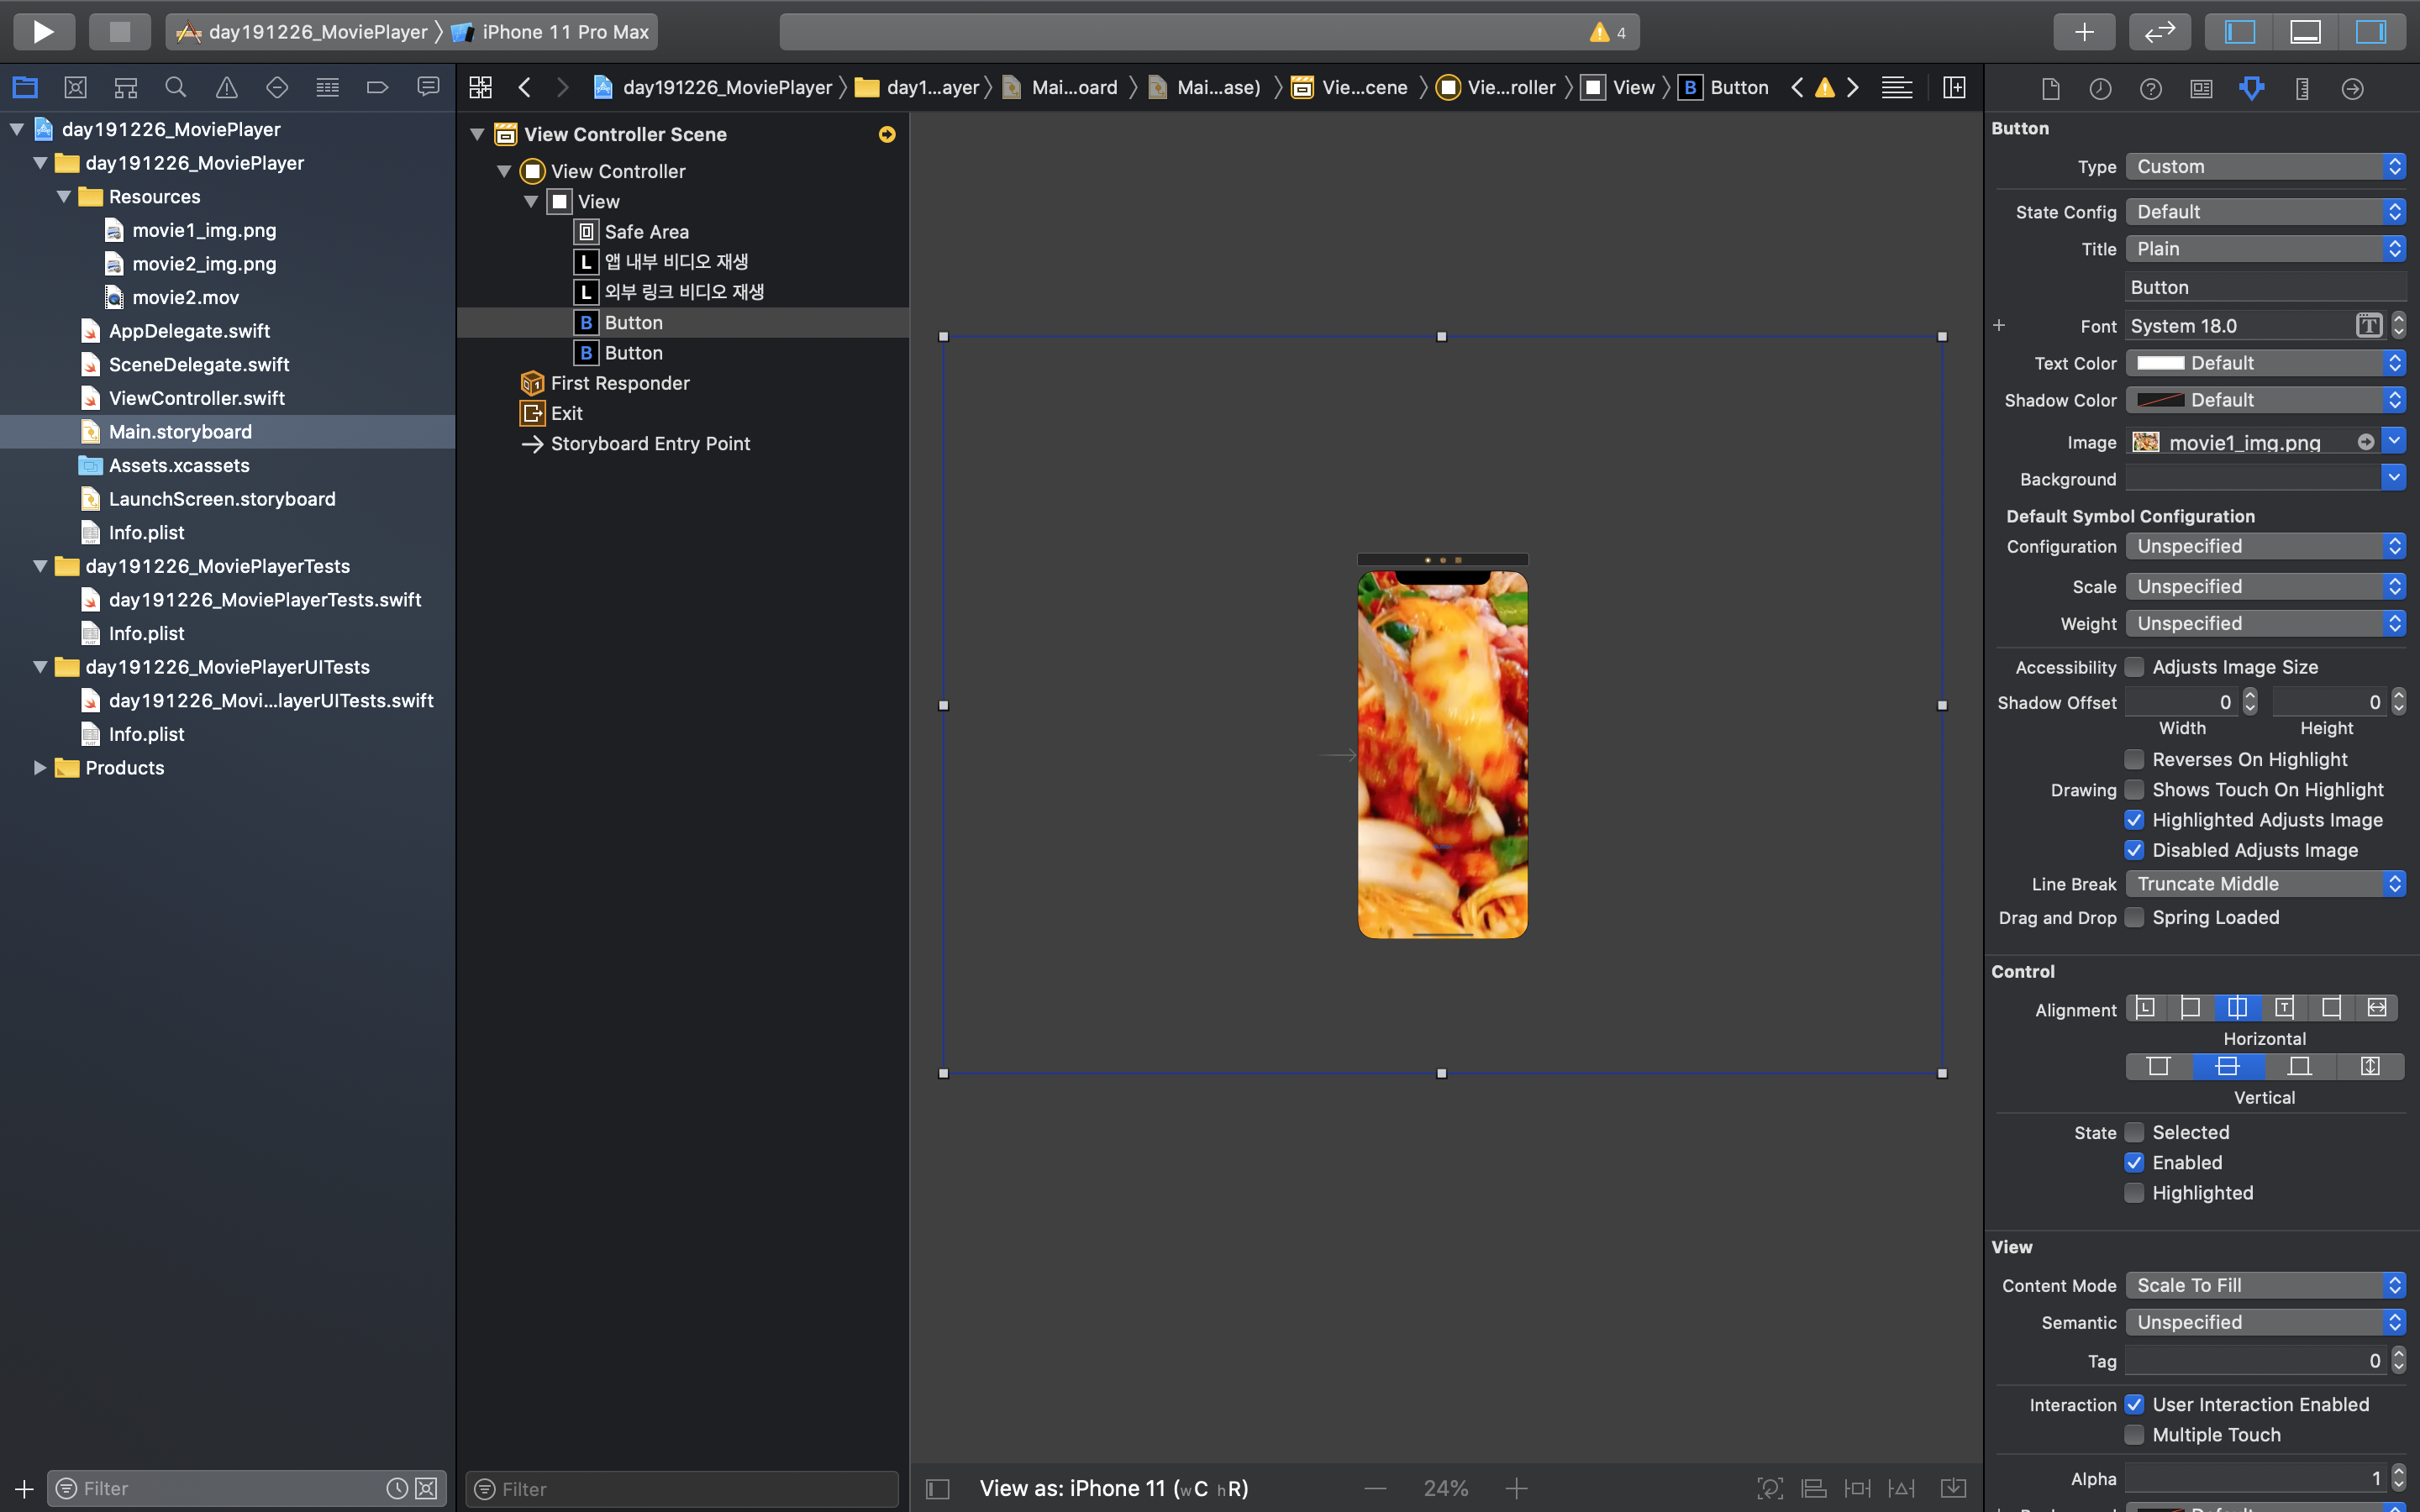
Task: Enable Shows Touch On Highlight checkbox
Action: pyautogui.click(x=2134, y=790)
